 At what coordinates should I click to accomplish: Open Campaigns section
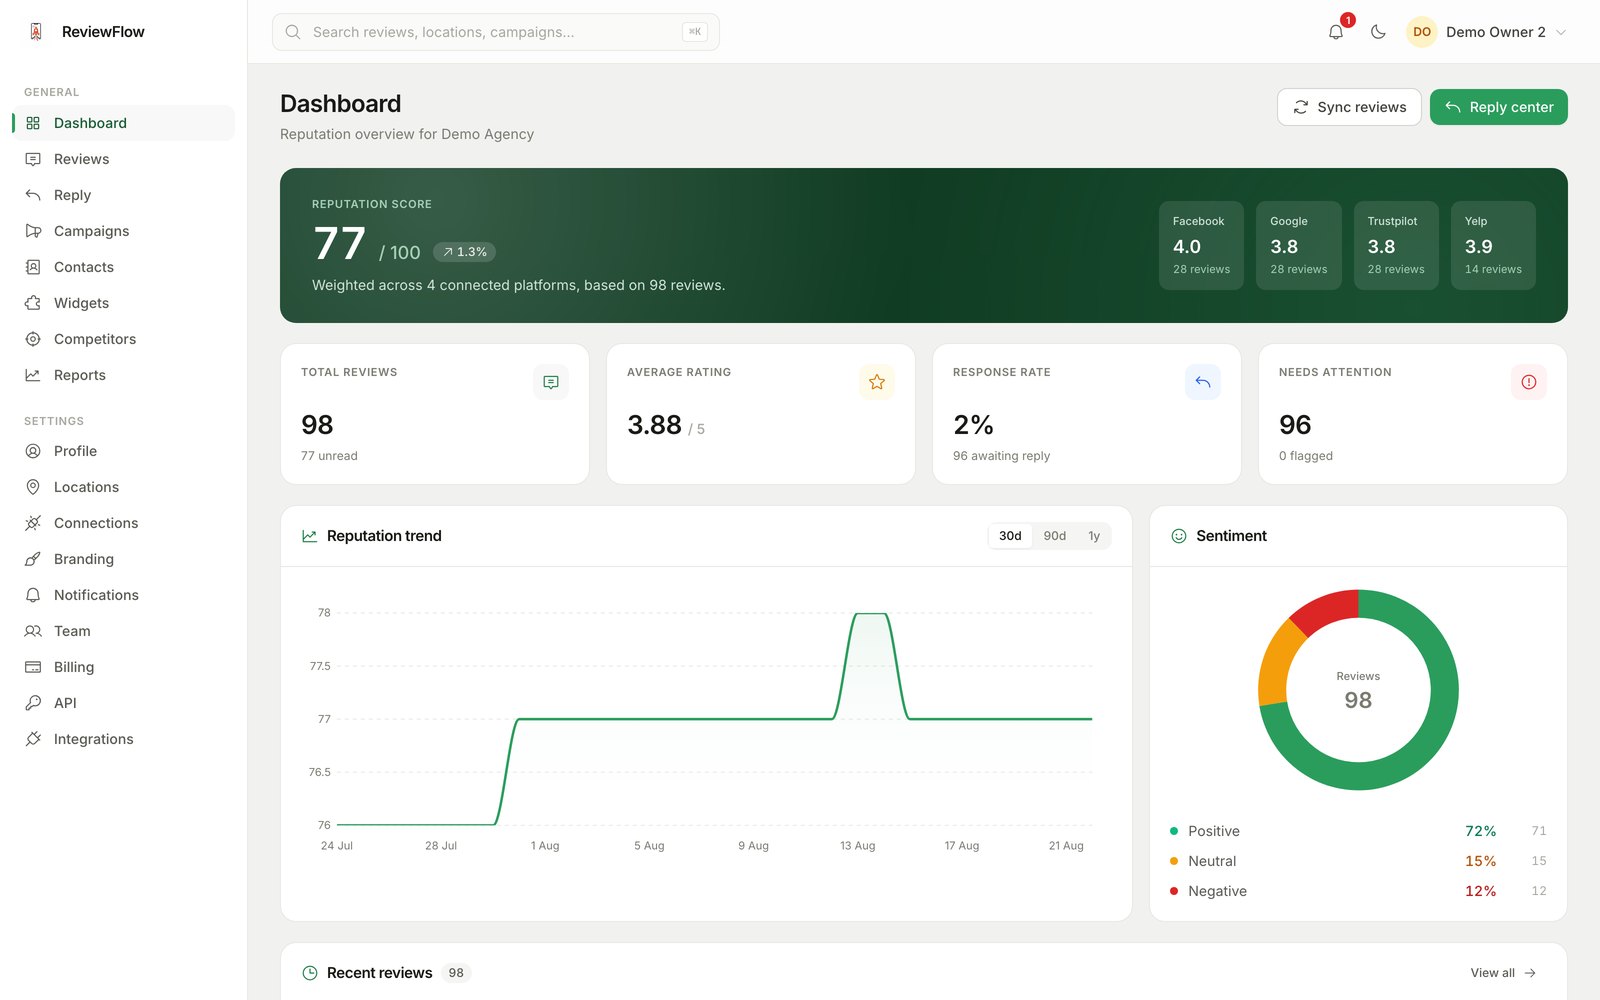124,231
